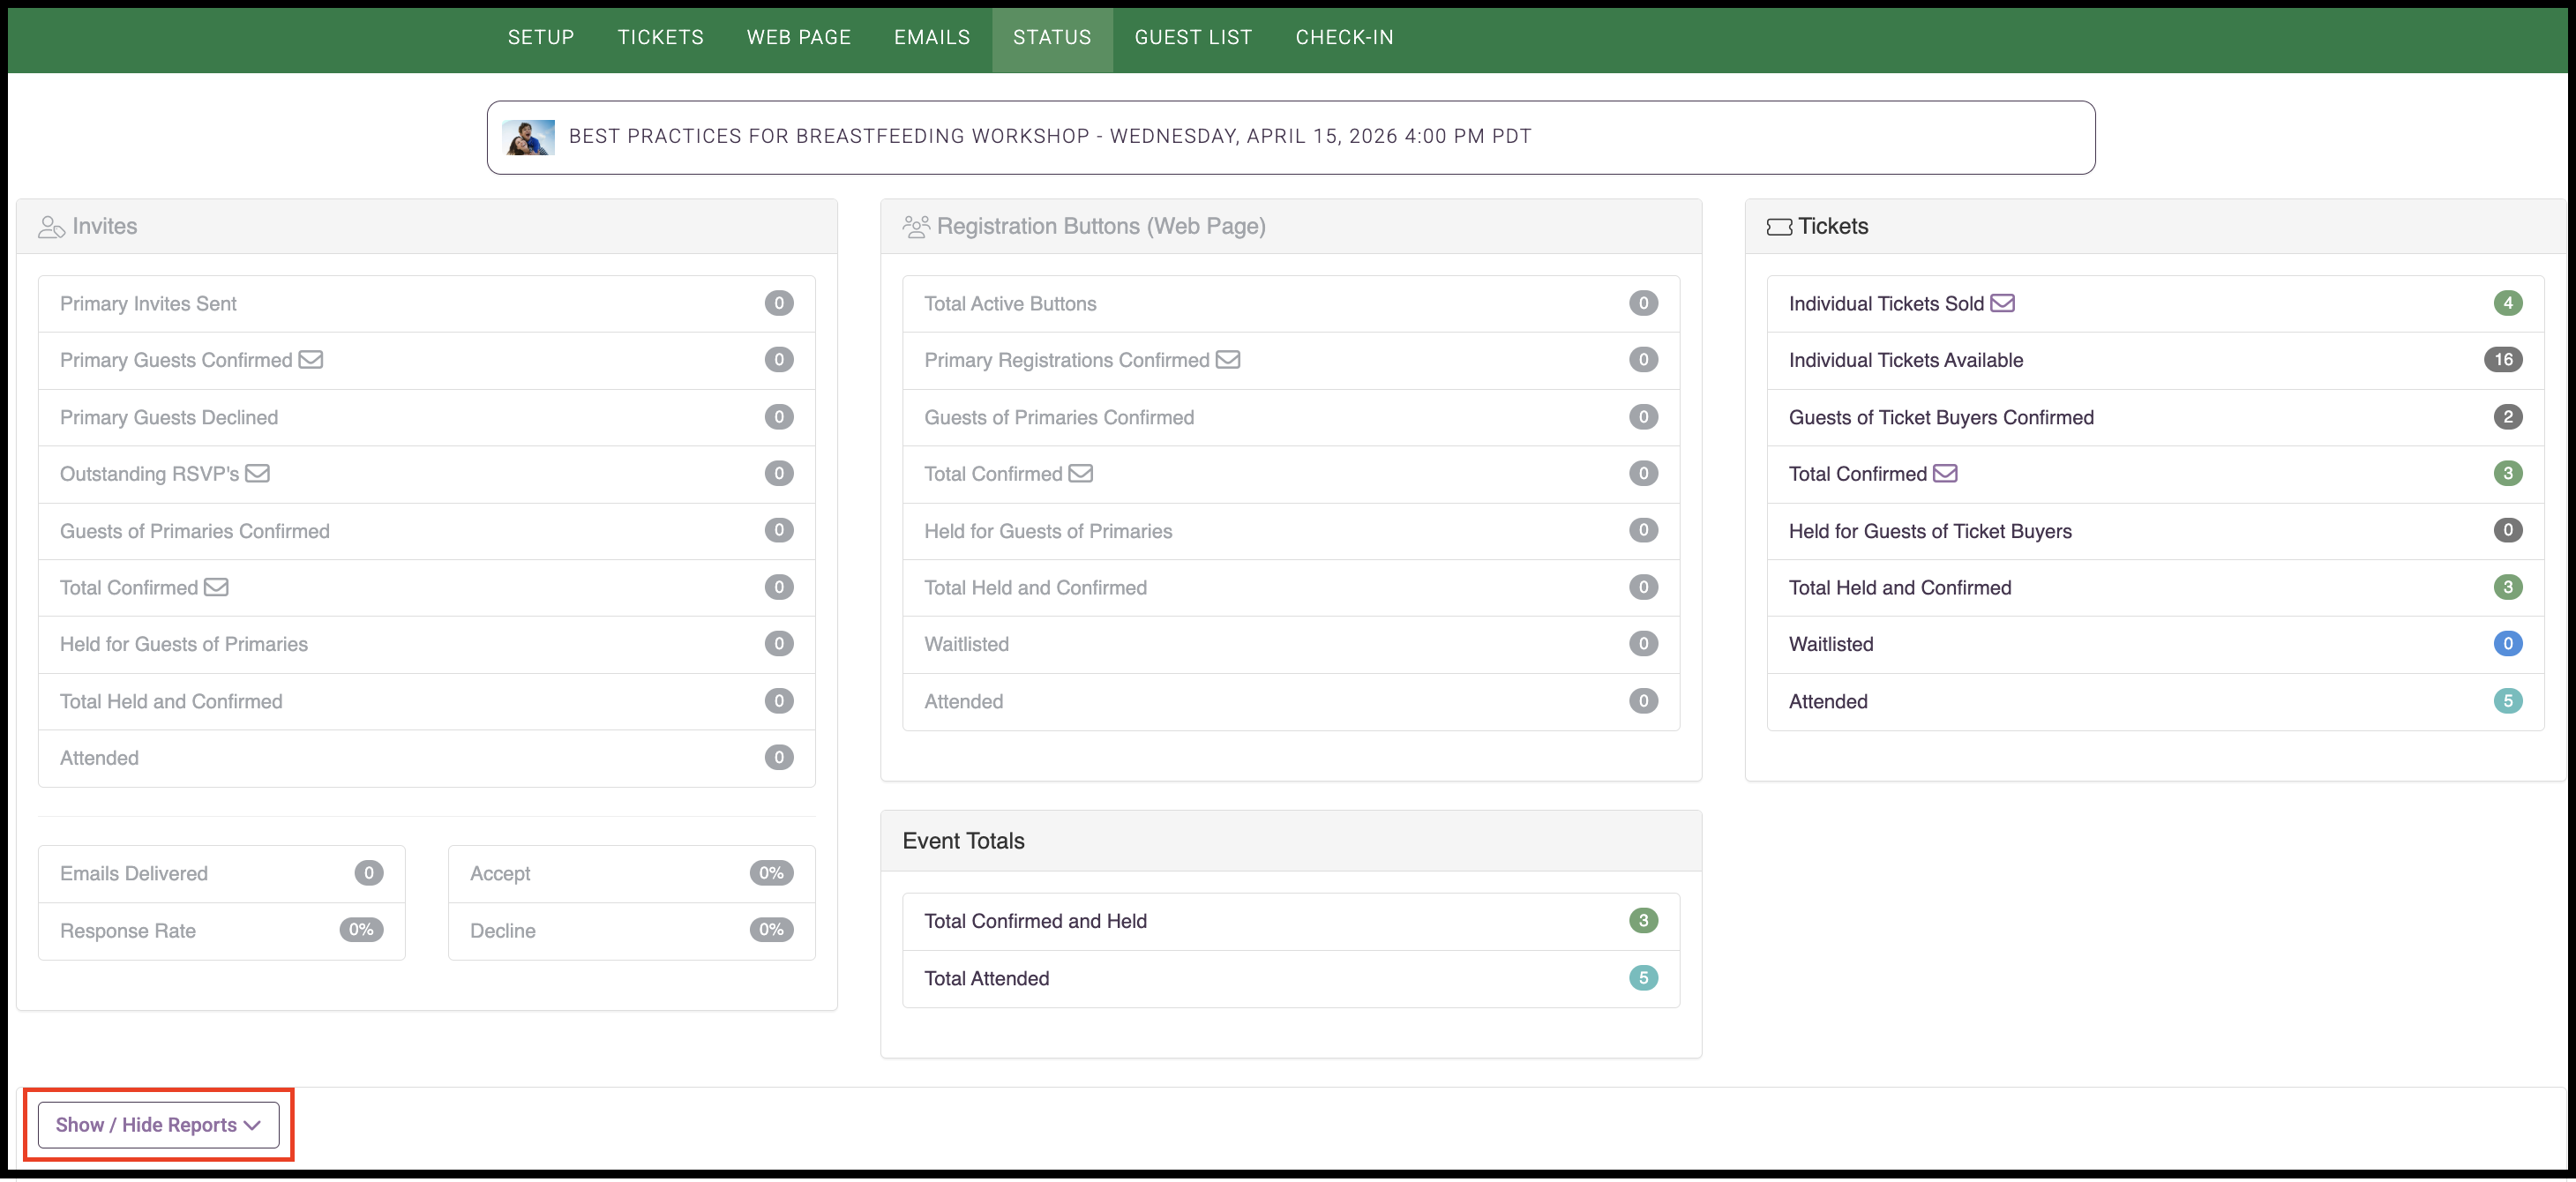The image size is (2576, 1182).
Task: Go to the EMAILS tab
Action: 932,37
